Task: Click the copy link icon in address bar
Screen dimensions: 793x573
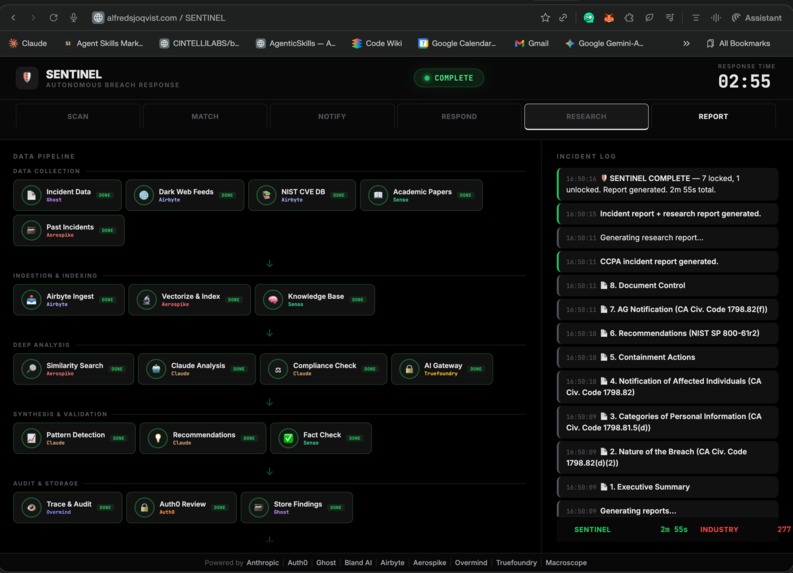Action: pos(563,18)
